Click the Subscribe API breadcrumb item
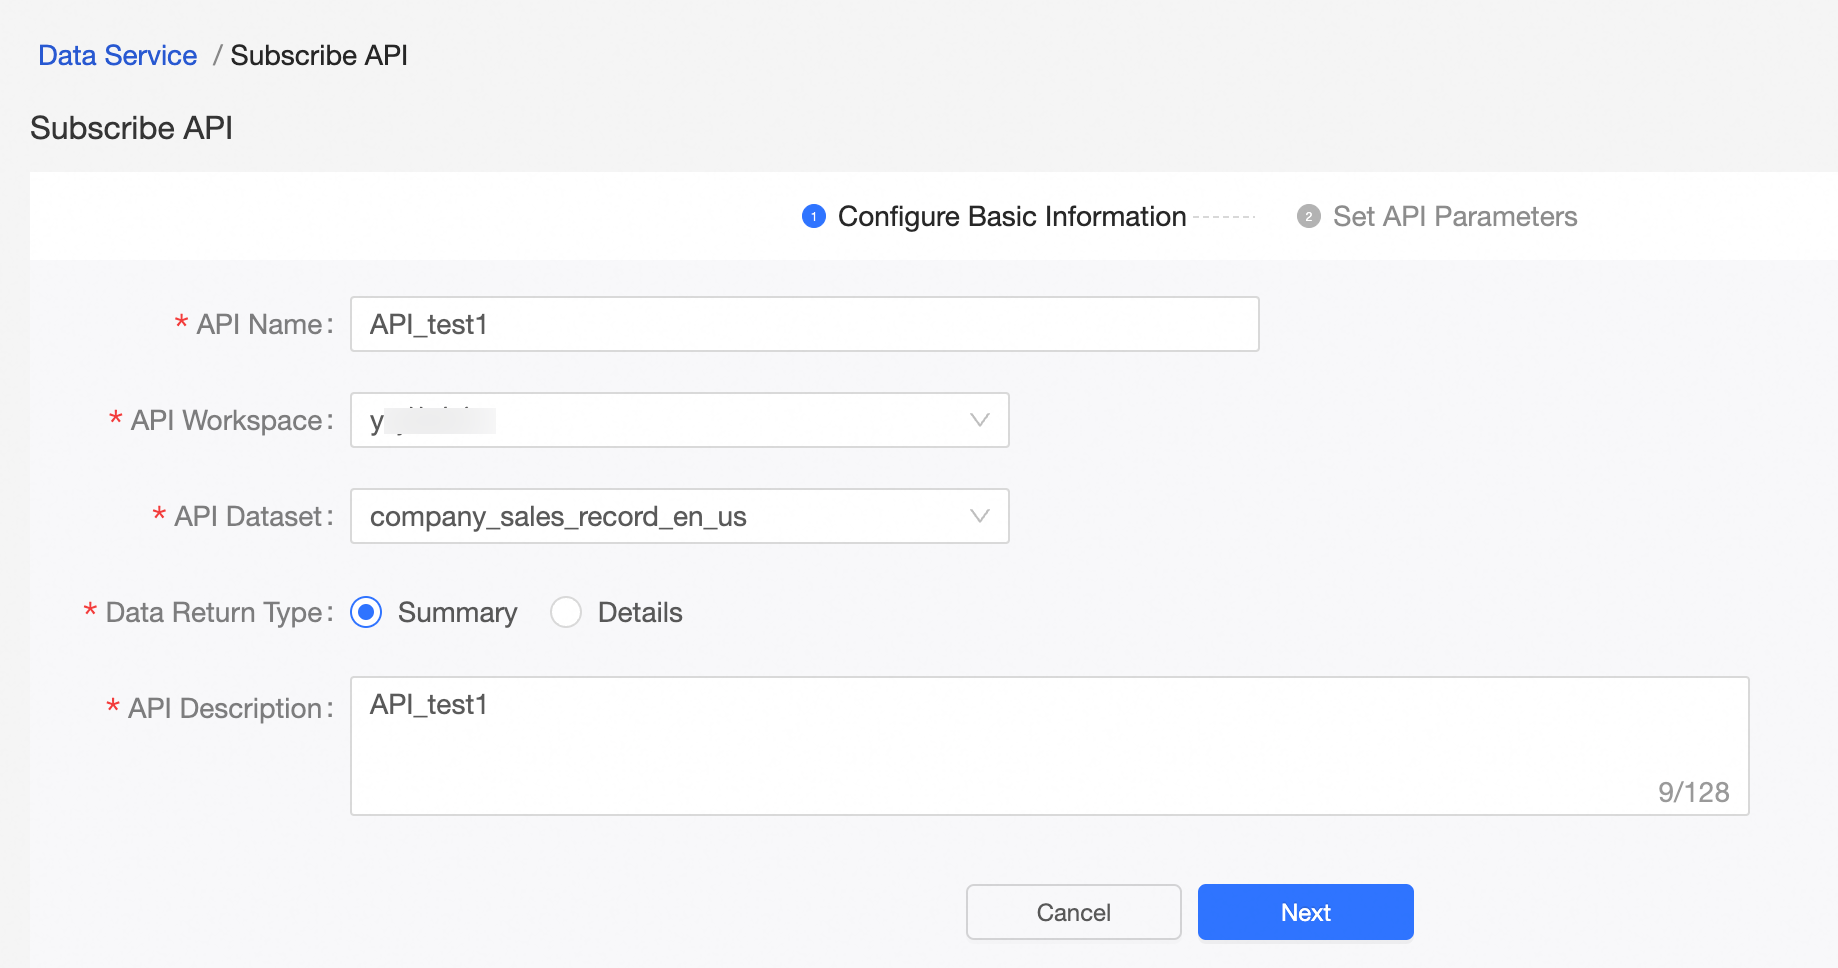Viewport: 1838px width, 968px height. click(x=319, y=55)
